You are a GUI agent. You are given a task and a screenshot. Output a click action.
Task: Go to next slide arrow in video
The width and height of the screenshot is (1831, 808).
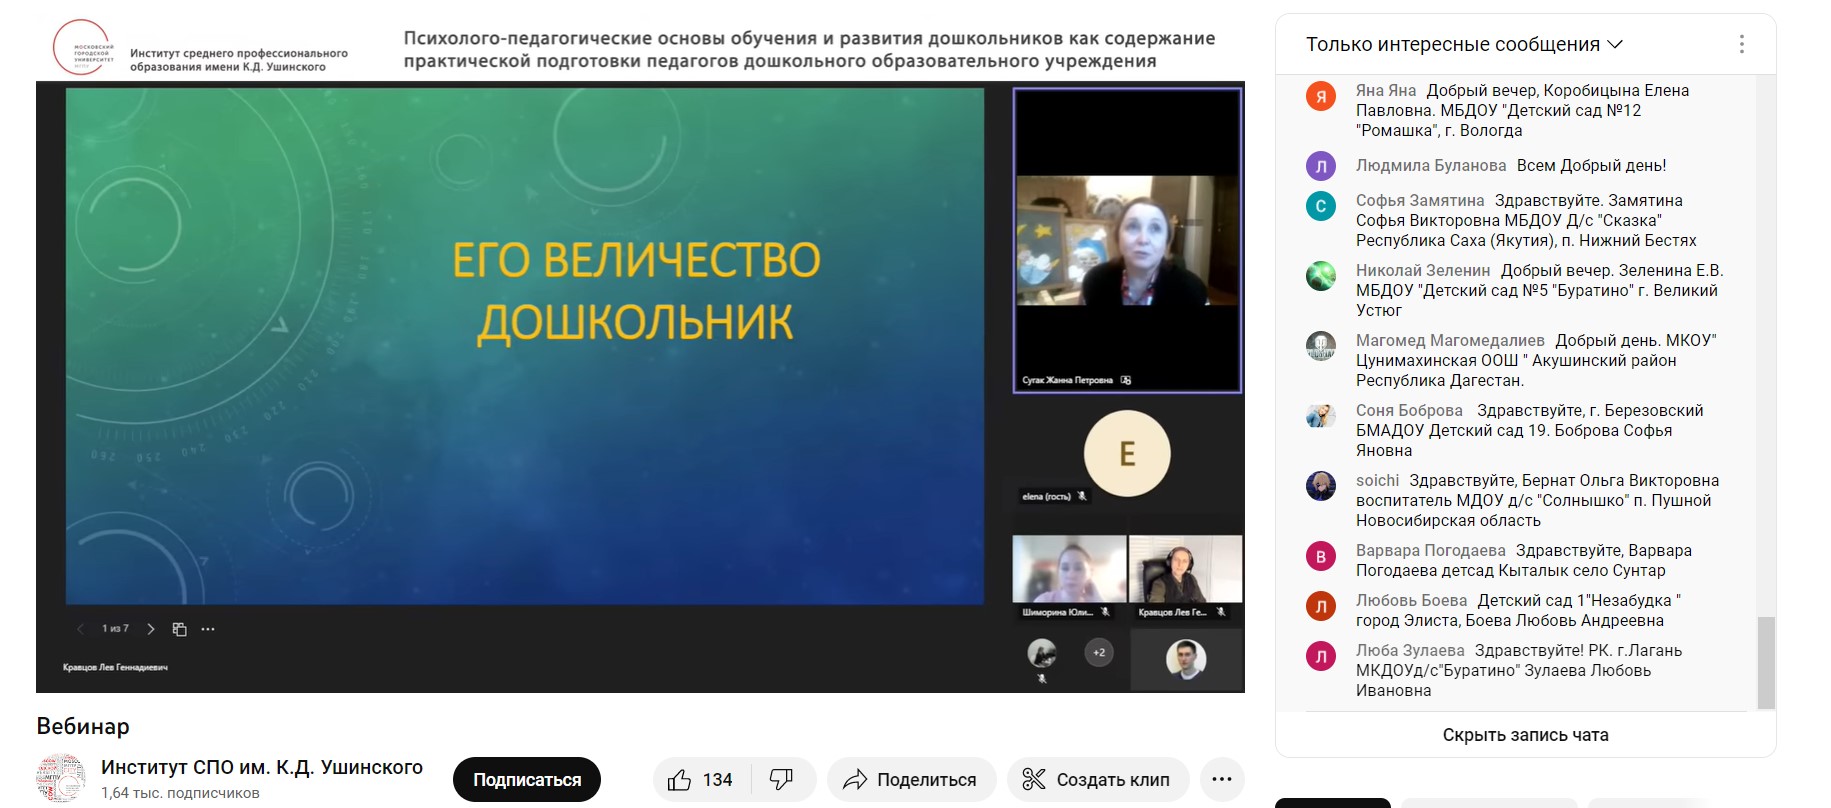151,629
